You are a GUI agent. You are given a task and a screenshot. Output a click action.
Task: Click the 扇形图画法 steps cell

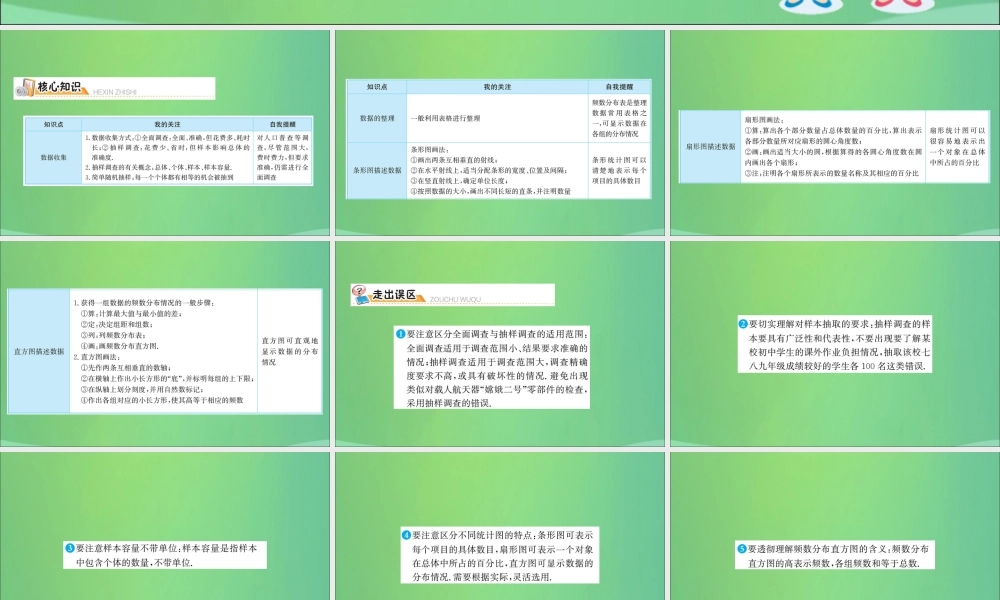pyautogui.click(x=833, y=147)
